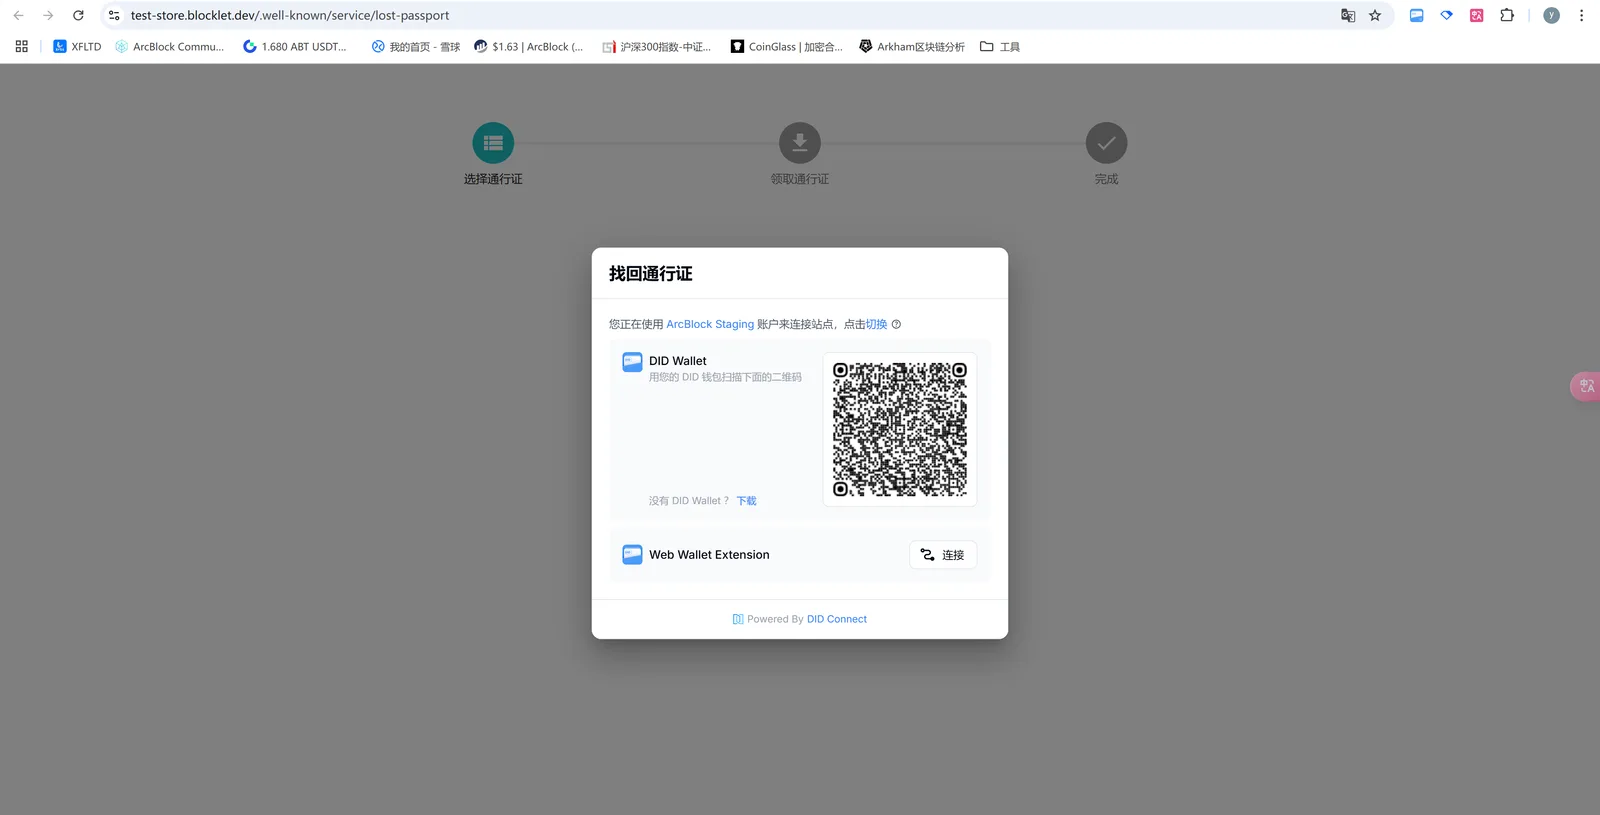This screenshot has width=1600, height=815.
Task: Open the XFLTD bookmark
Action: tap(77, 46)
